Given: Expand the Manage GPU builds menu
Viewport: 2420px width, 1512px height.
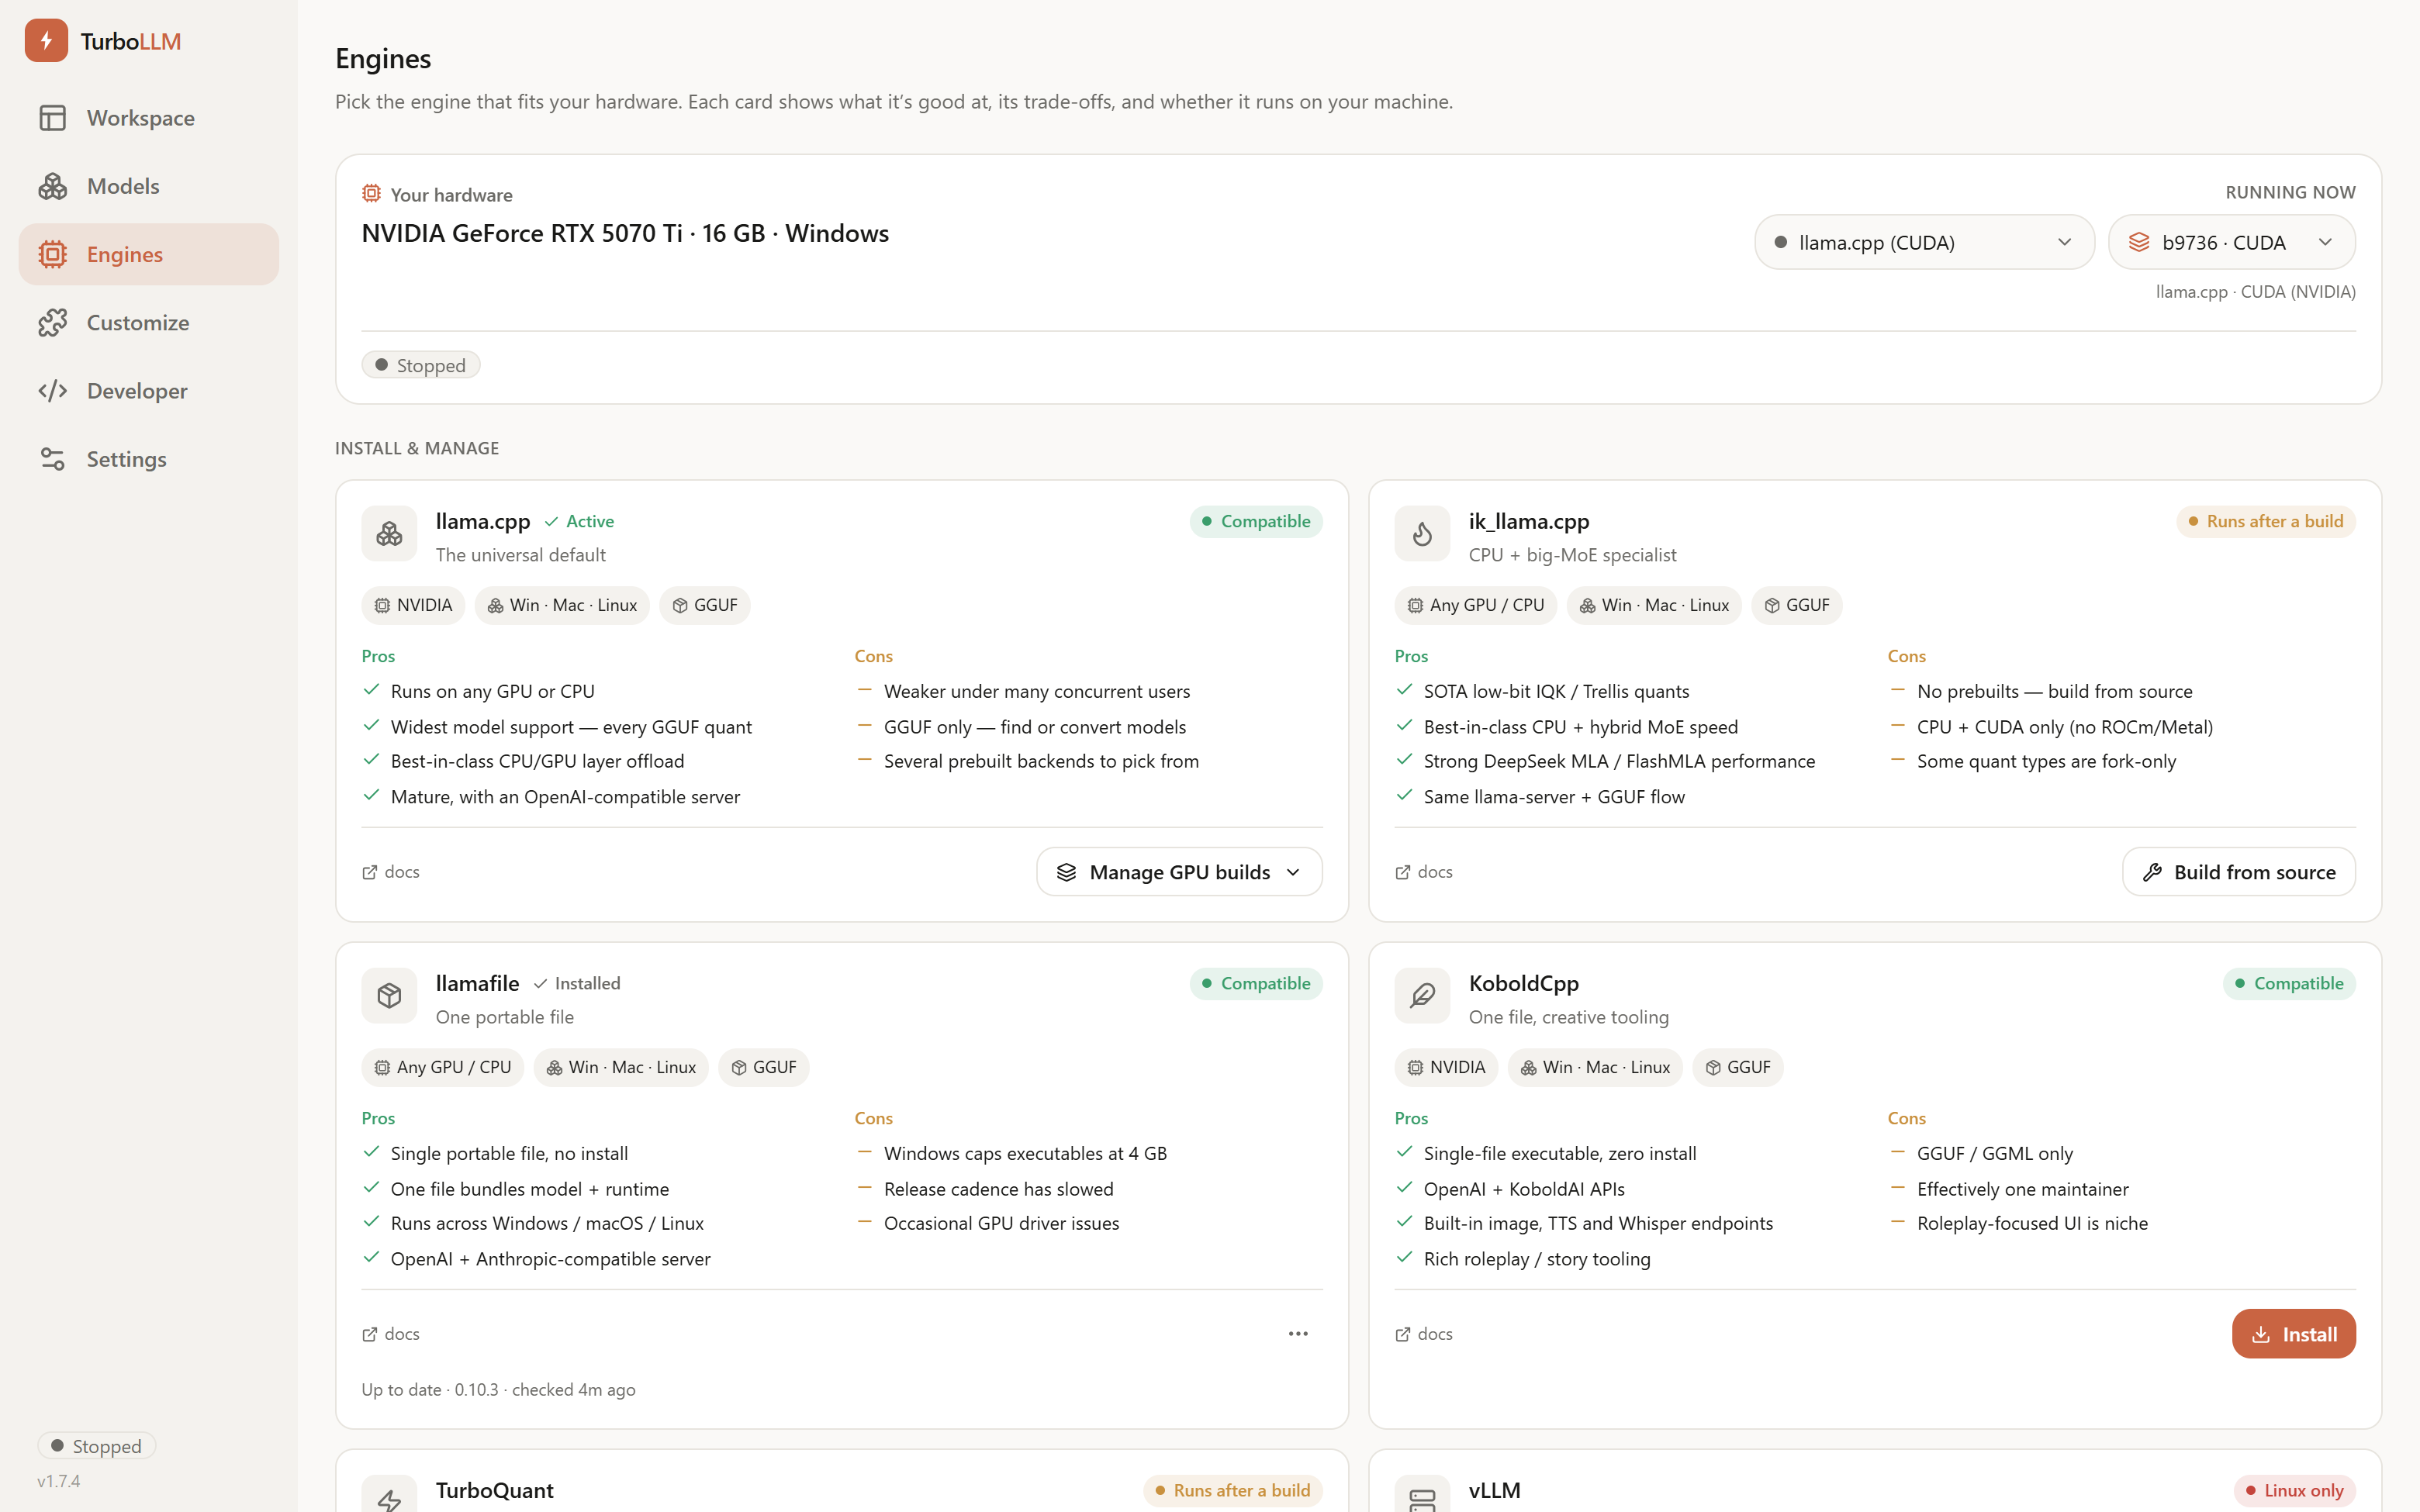Looking at the screenshot, I should pos(1179,872).
